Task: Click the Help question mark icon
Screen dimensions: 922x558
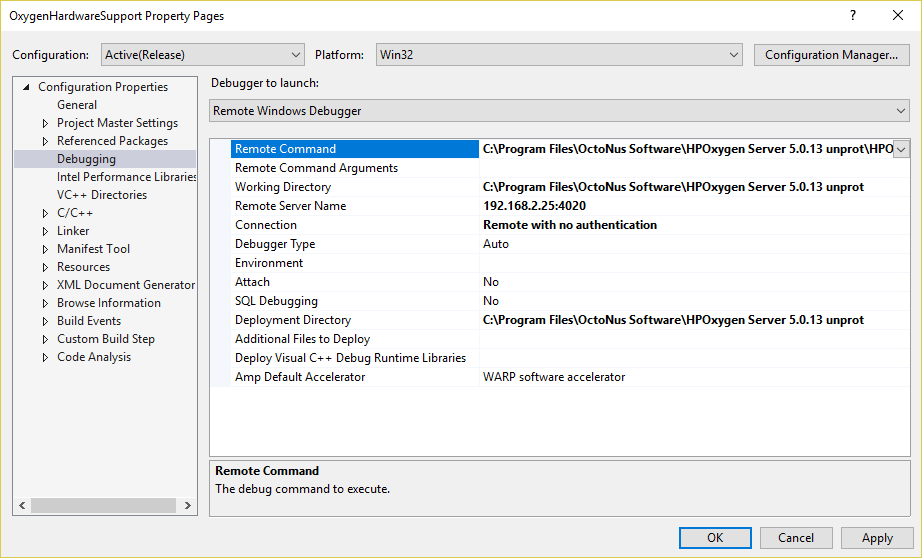Action: coord(853,16)
